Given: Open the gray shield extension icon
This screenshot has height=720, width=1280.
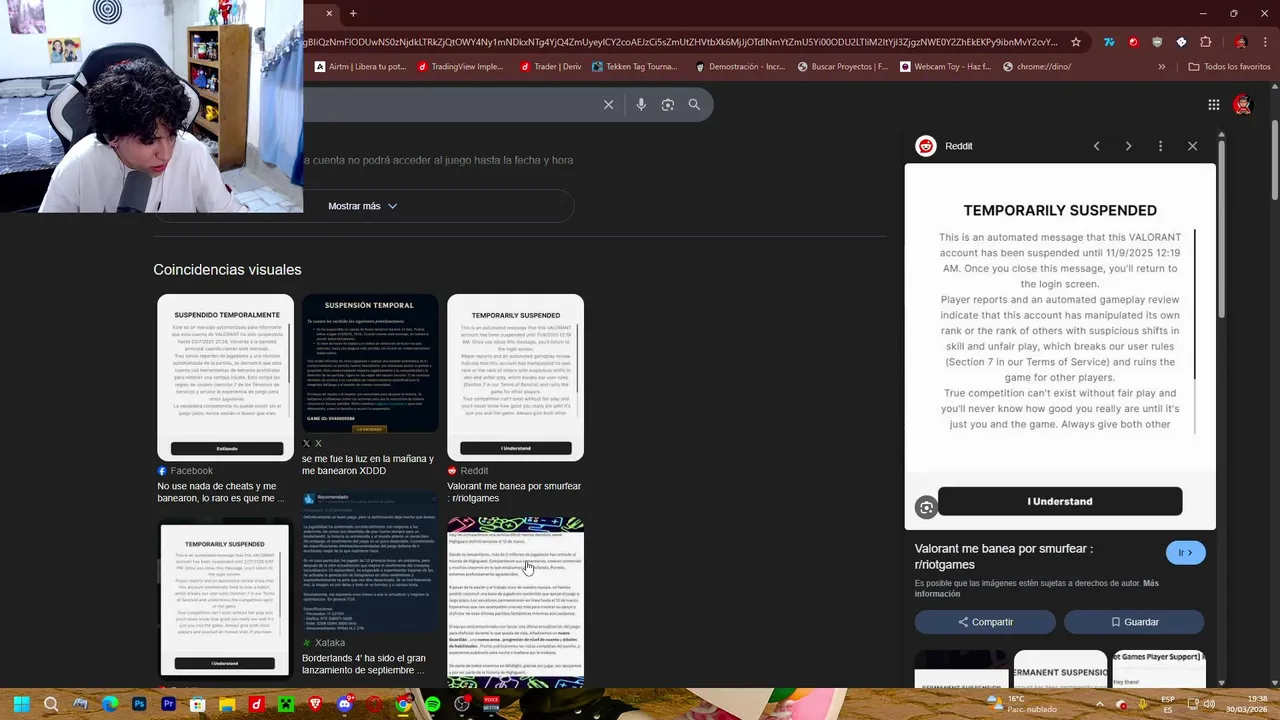Looking at the screenshot, I should click(x=1157, y=42).
